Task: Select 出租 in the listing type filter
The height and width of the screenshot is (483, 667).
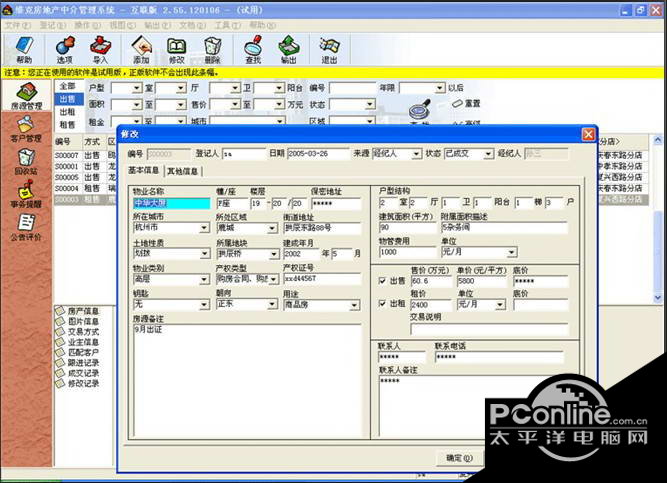Action: (68, 112)
